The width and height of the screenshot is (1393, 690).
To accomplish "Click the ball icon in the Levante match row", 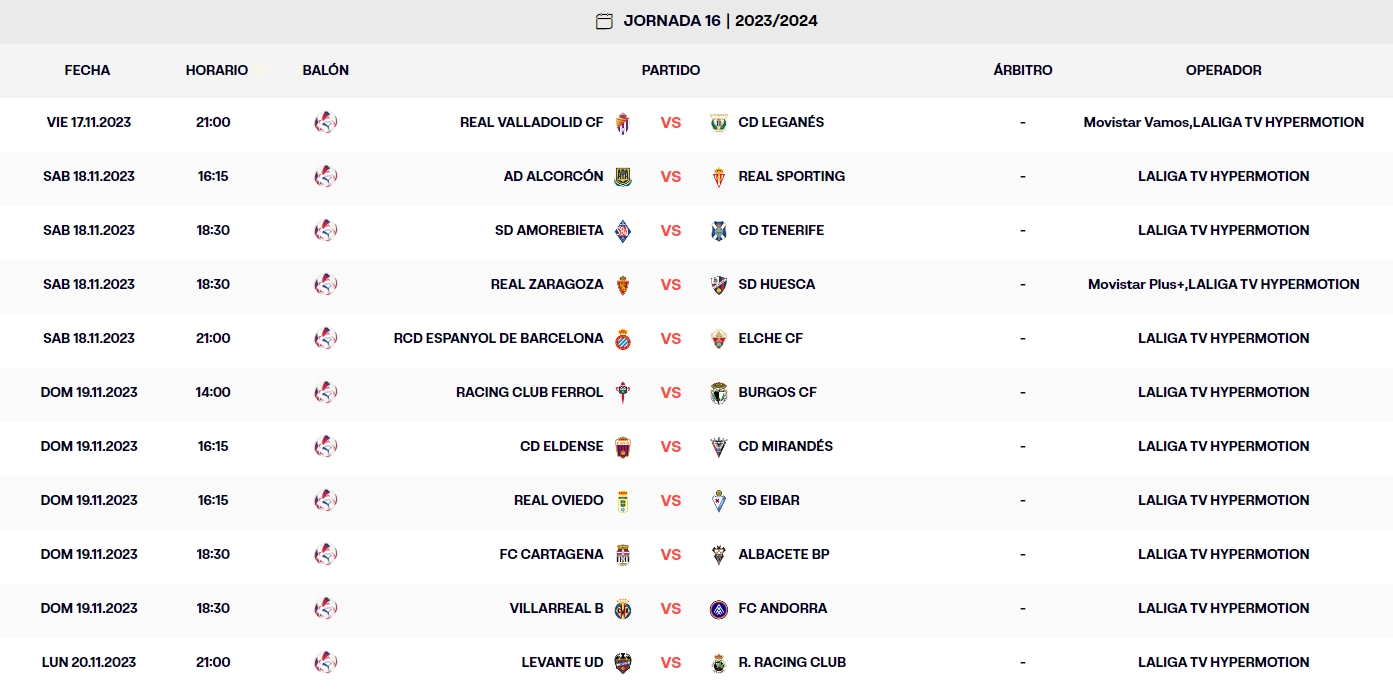I will [325, 662].
